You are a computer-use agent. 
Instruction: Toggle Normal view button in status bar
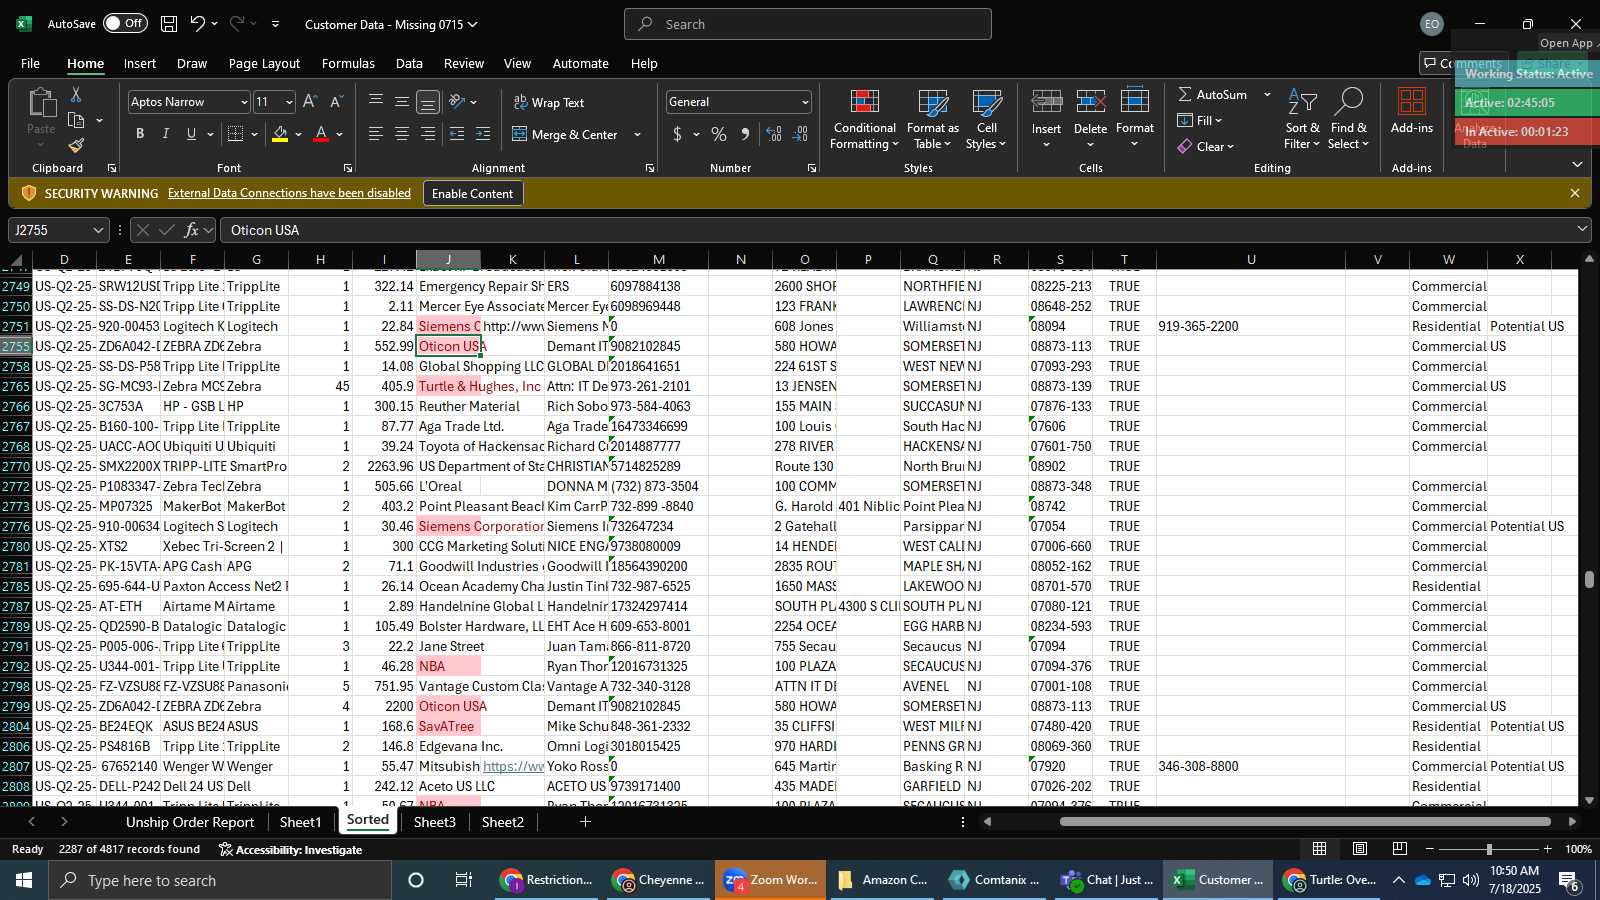click(x=1320, y=849)
